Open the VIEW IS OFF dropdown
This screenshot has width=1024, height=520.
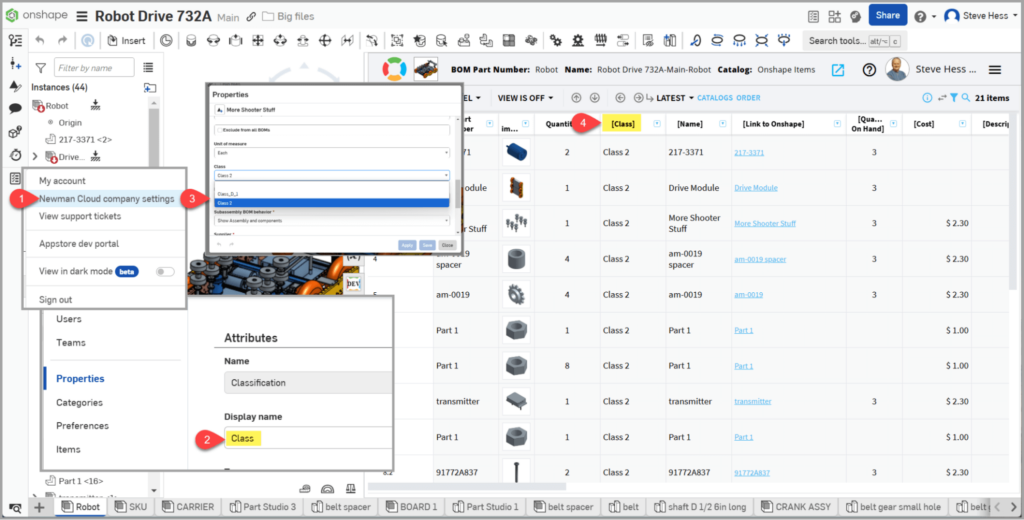pos(525,98)
